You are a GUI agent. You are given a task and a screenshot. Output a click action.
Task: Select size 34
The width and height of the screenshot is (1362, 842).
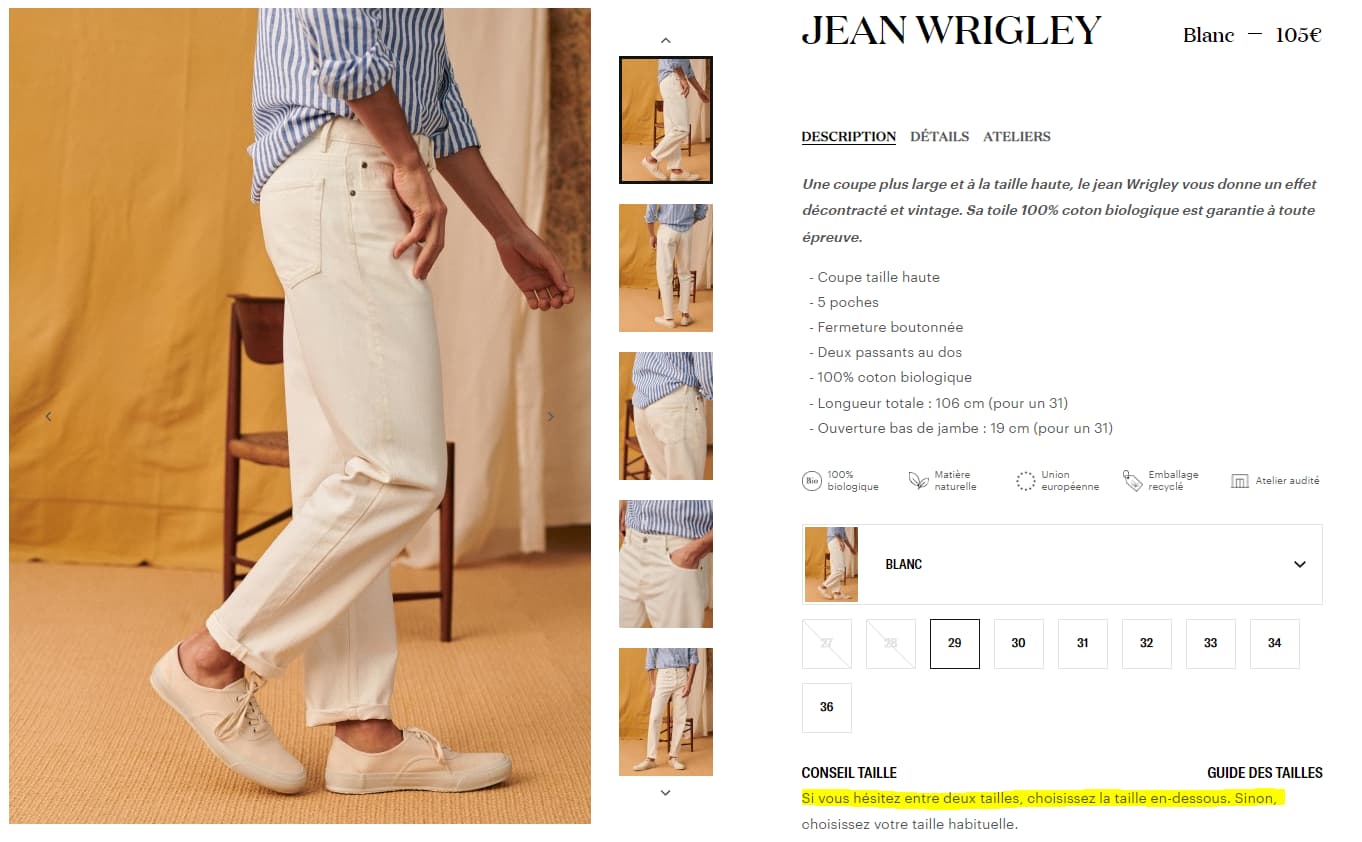tap(1275, 644)
